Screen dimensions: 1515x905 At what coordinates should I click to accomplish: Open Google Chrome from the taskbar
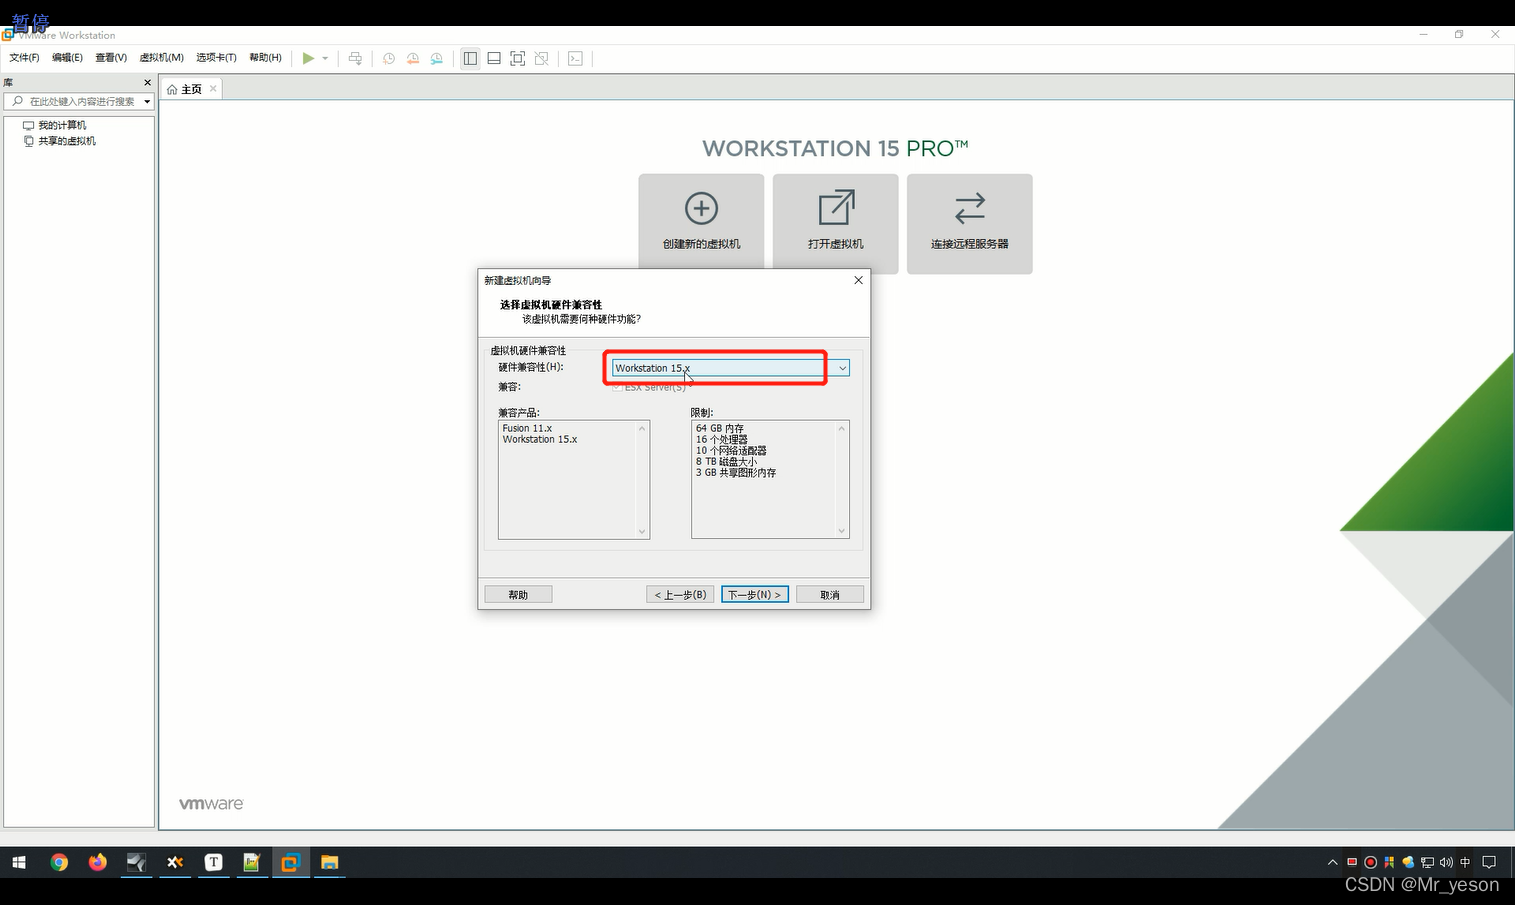[x=59, y=862]
